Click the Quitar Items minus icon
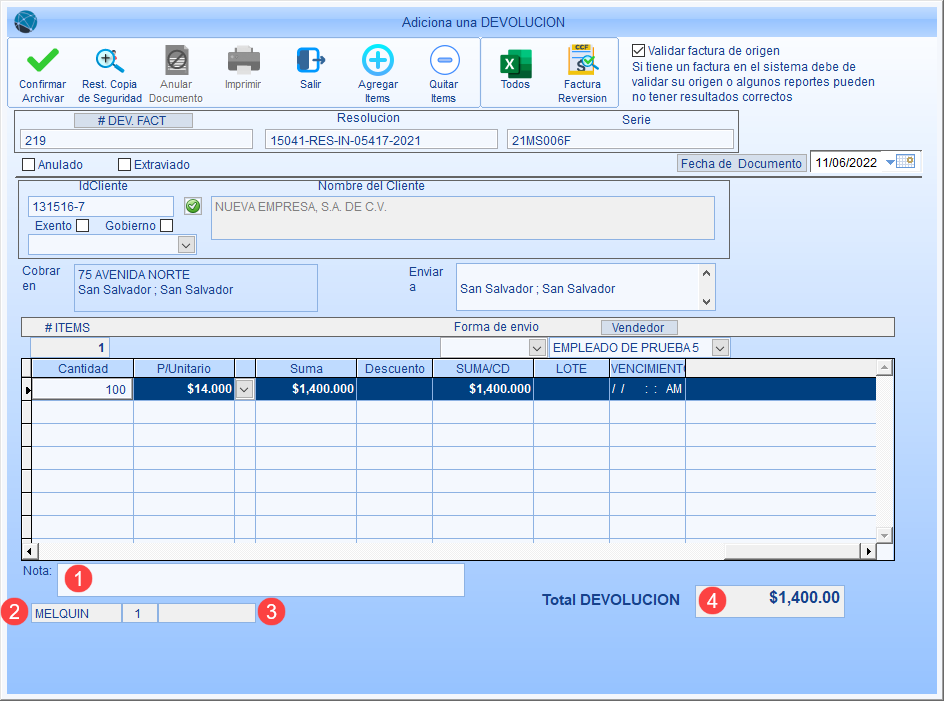 click(x=444, y=60)
